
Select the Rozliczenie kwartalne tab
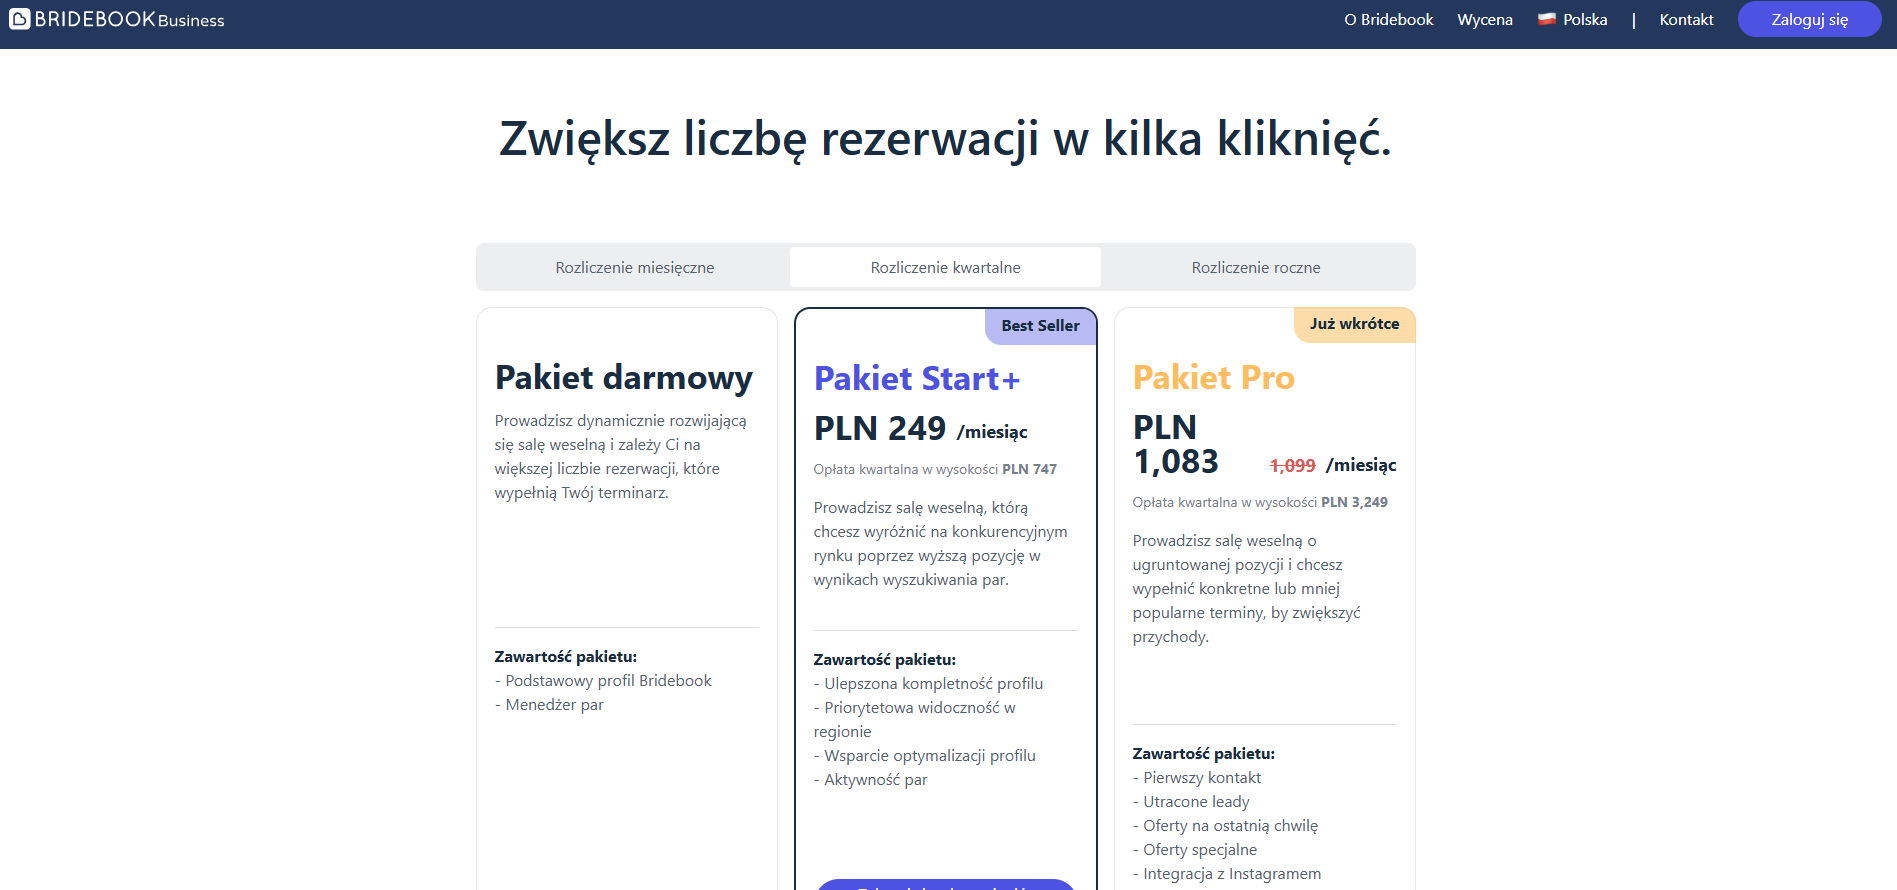[945, 268]
